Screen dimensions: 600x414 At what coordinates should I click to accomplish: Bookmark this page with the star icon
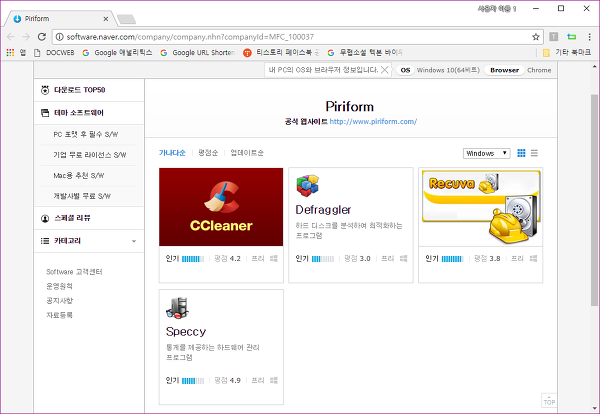tap(536, 37)
